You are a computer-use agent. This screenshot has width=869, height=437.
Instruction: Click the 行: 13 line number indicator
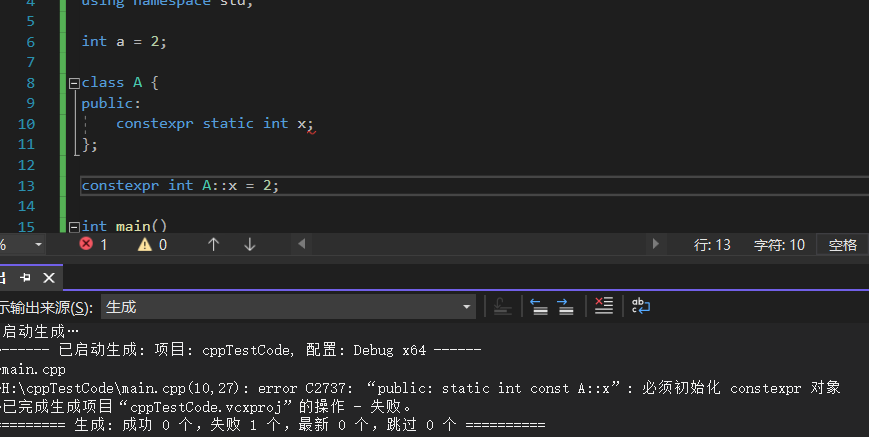712,244
